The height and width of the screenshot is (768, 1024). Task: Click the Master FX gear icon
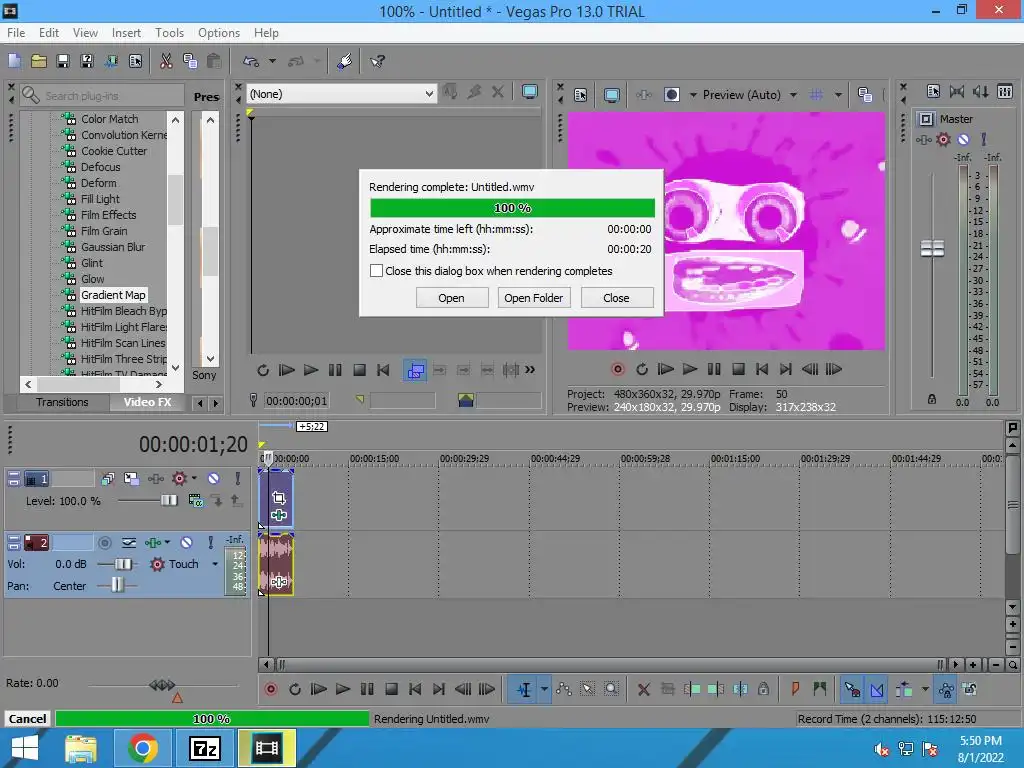click(943, 139)
